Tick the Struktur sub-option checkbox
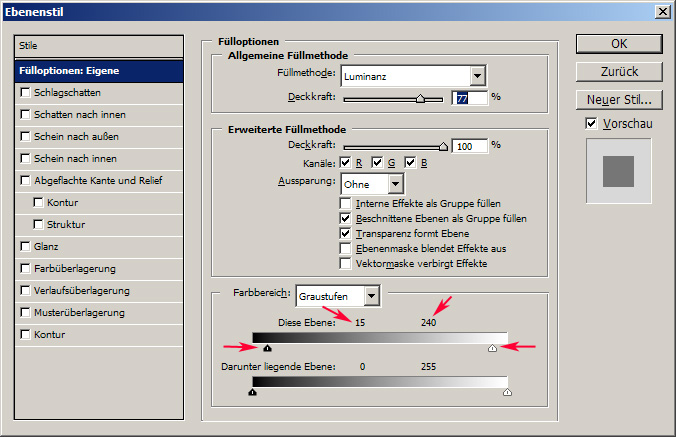This screenshot has height=437, width=676. click(x=38, y=224)
